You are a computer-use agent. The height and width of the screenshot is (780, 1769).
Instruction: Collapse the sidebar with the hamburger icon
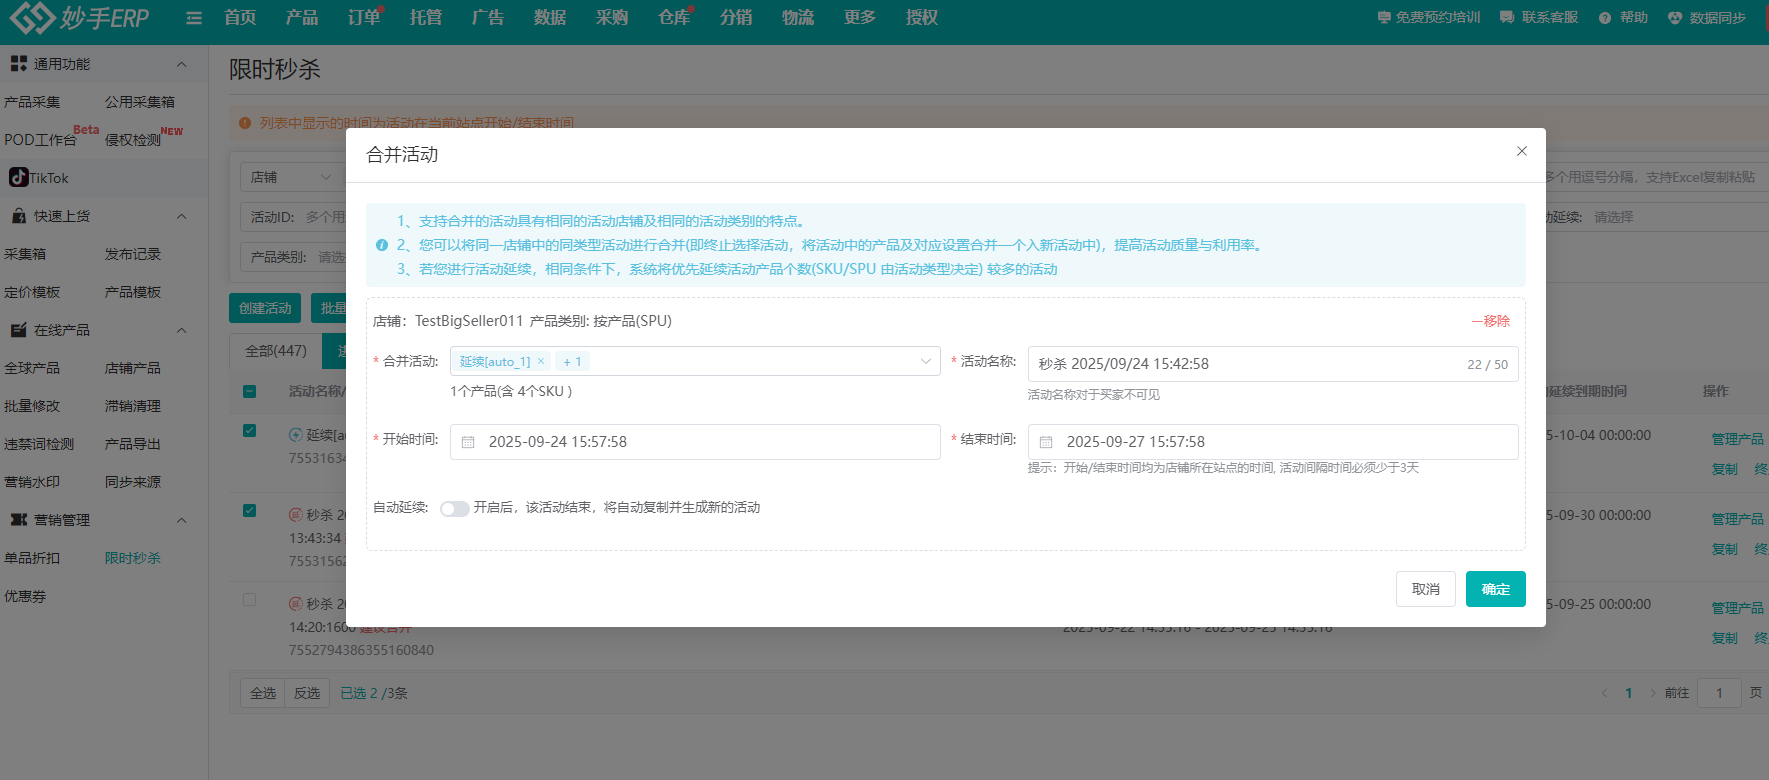(194, 18)
